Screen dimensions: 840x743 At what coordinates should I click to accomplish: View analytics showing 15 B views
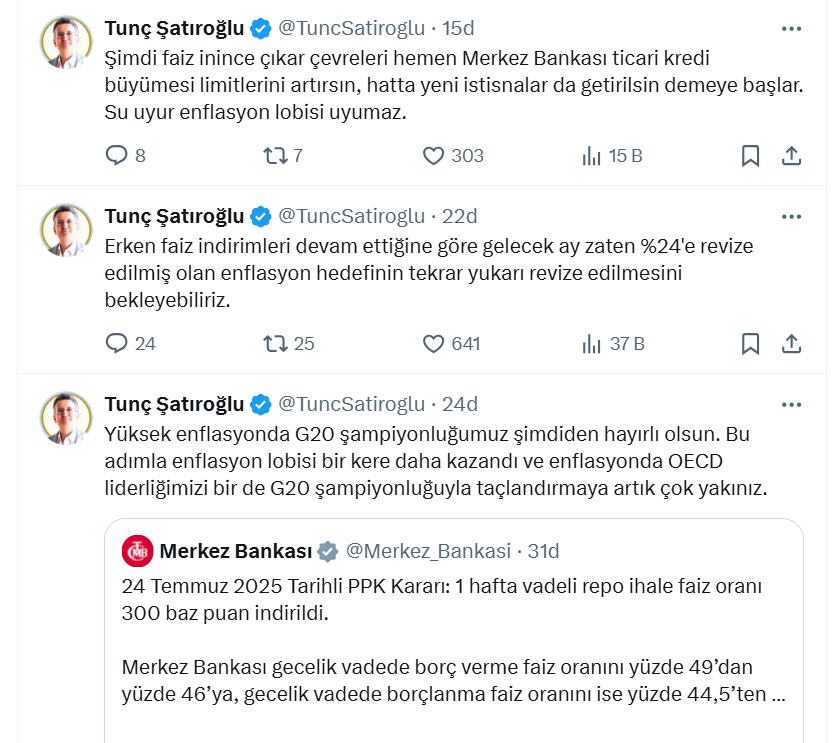point(592,156)
